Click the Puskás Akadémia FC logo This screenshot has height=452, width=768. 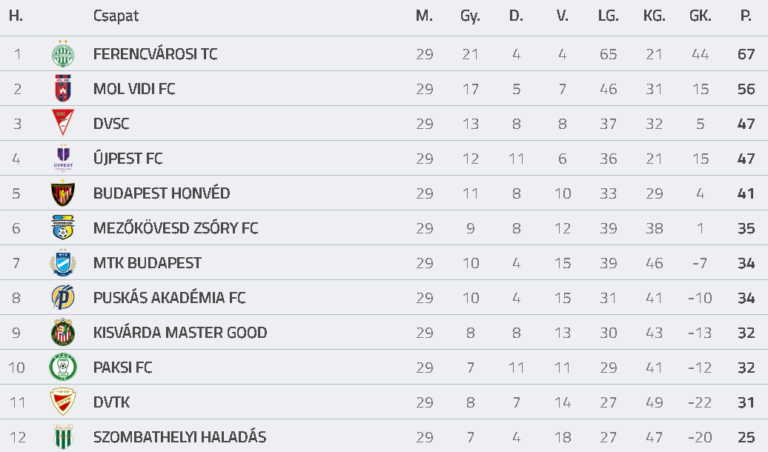click(63, 297)
